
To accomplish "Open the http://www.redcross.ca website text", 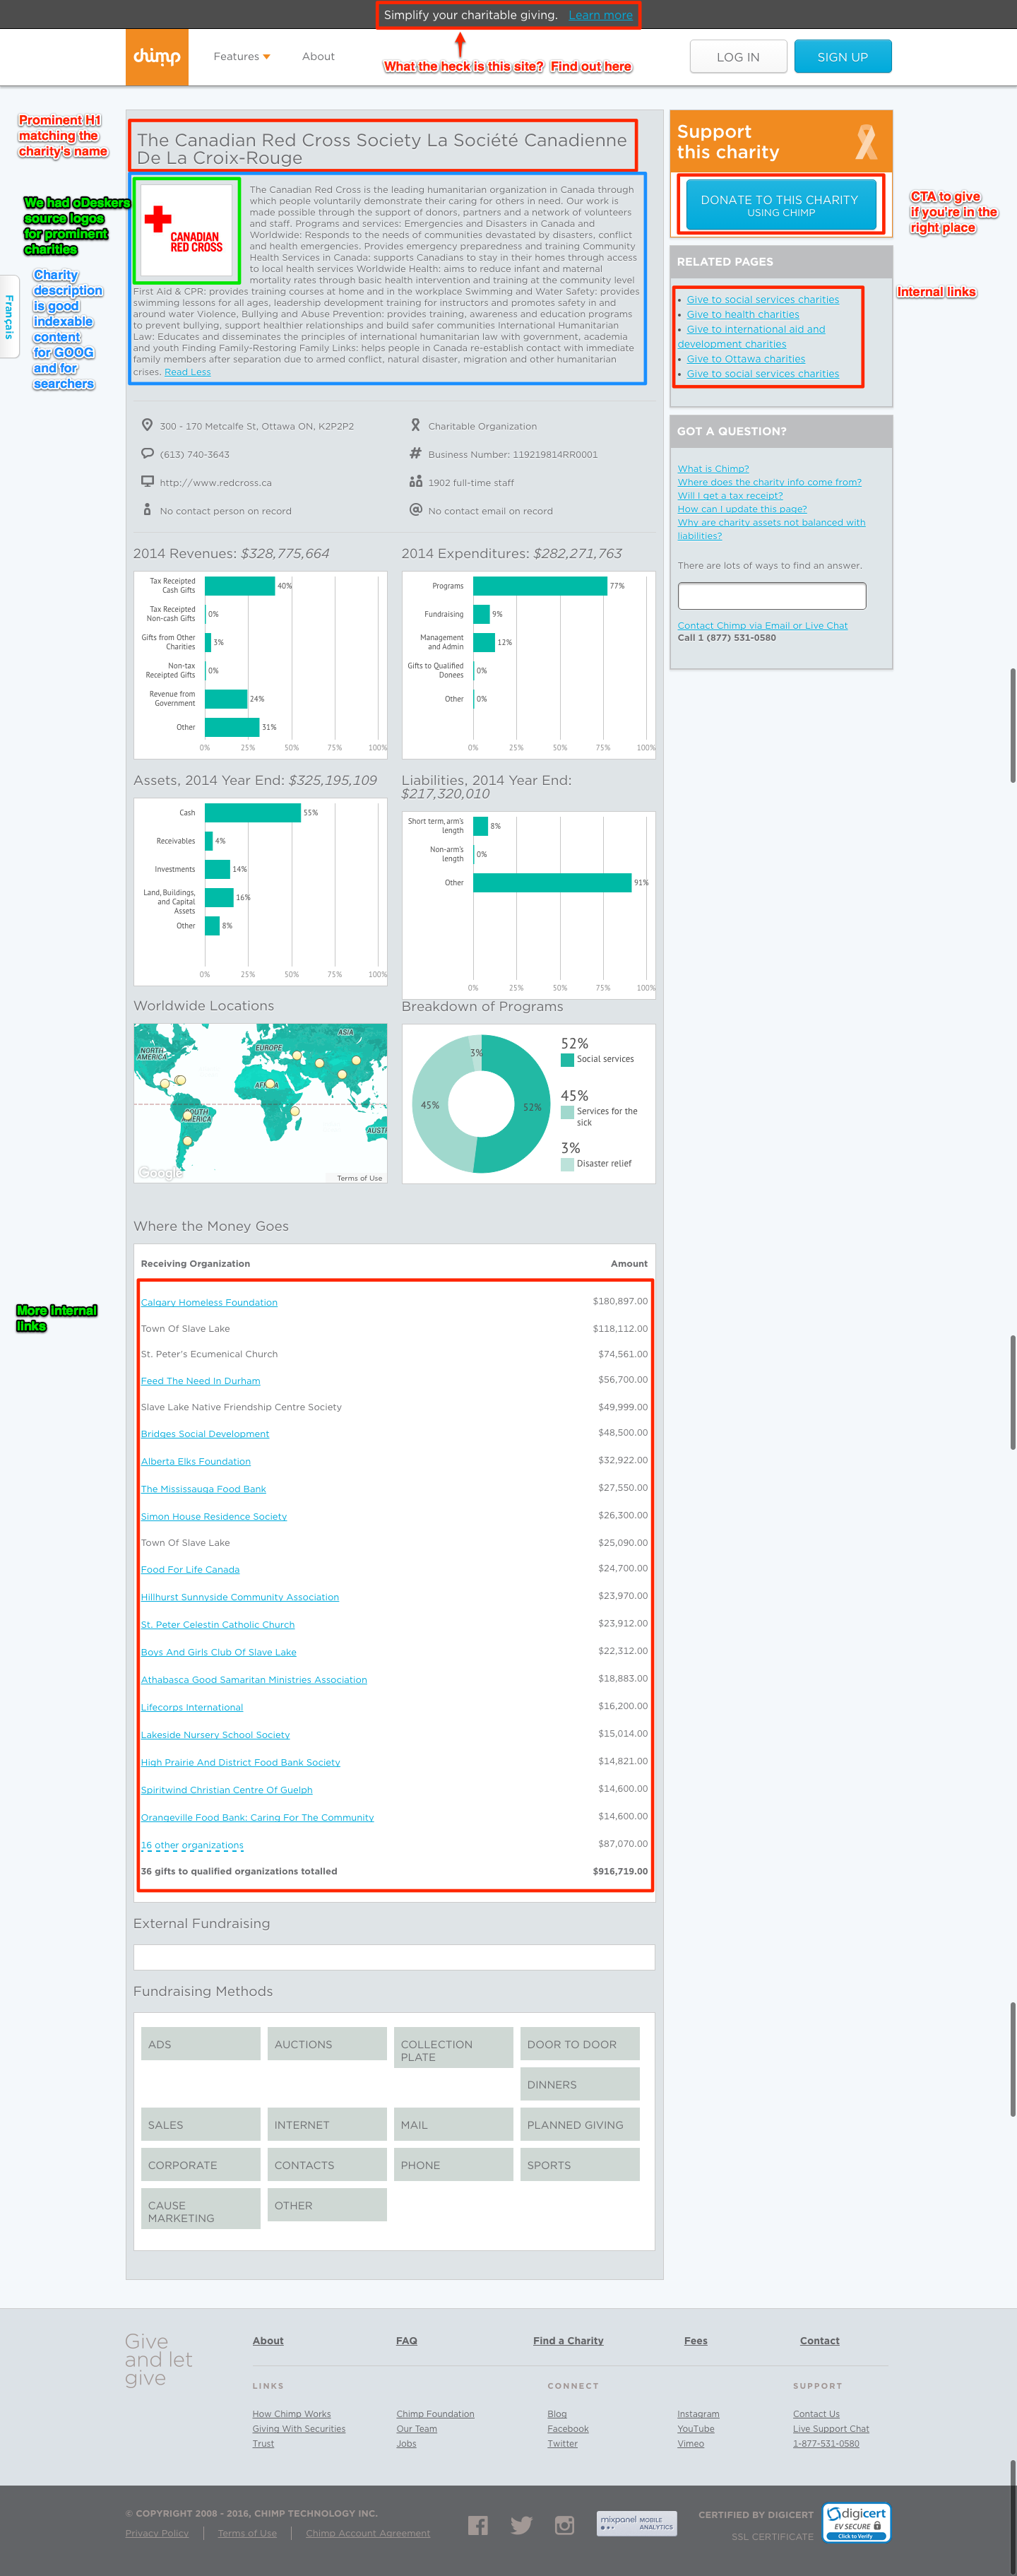I will (216, 483).
